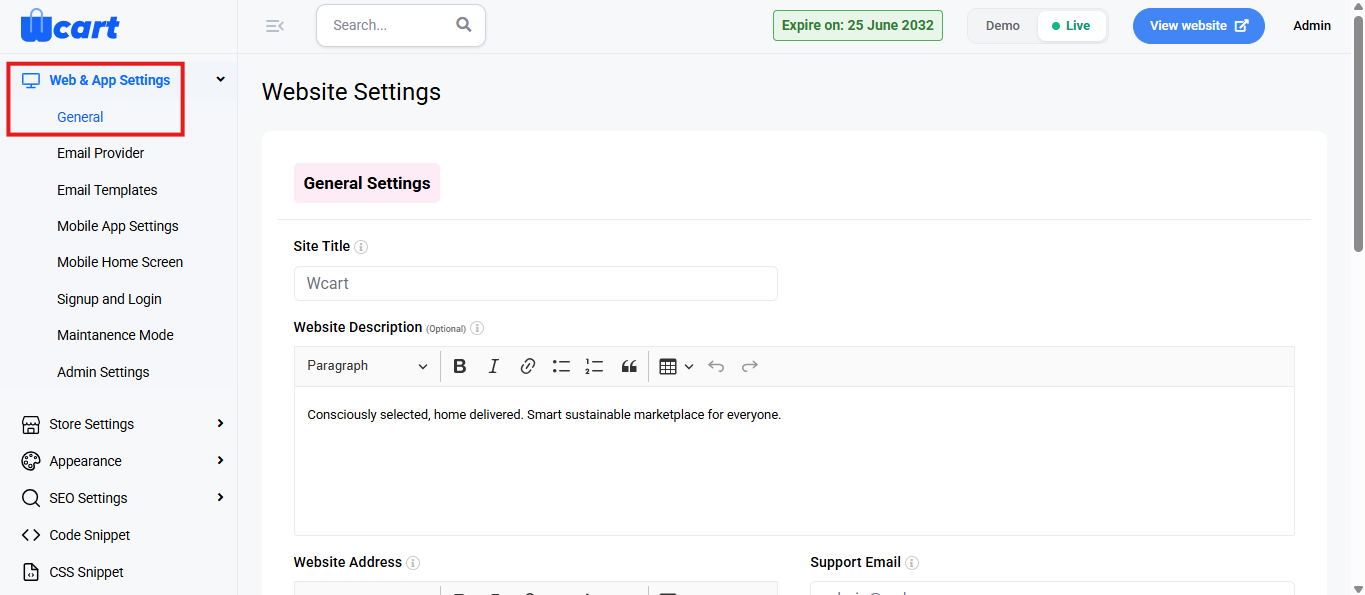Click the search magnifier icon
Viewport: 1365px width, 595px height.
coord(464,25)
